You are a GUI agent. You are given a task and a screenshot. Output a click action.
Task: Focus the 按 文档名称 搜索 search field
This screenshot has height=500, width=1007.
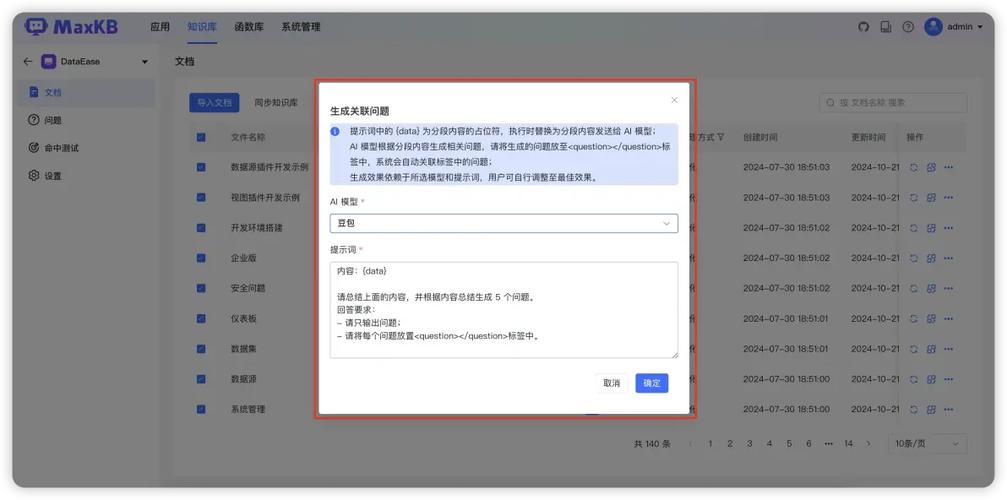(x=893, y=103)
